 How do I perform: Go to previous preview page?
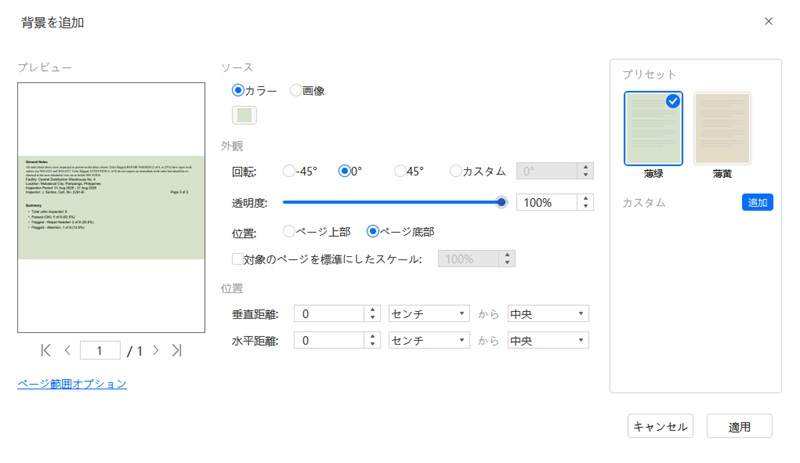point(67,350)
